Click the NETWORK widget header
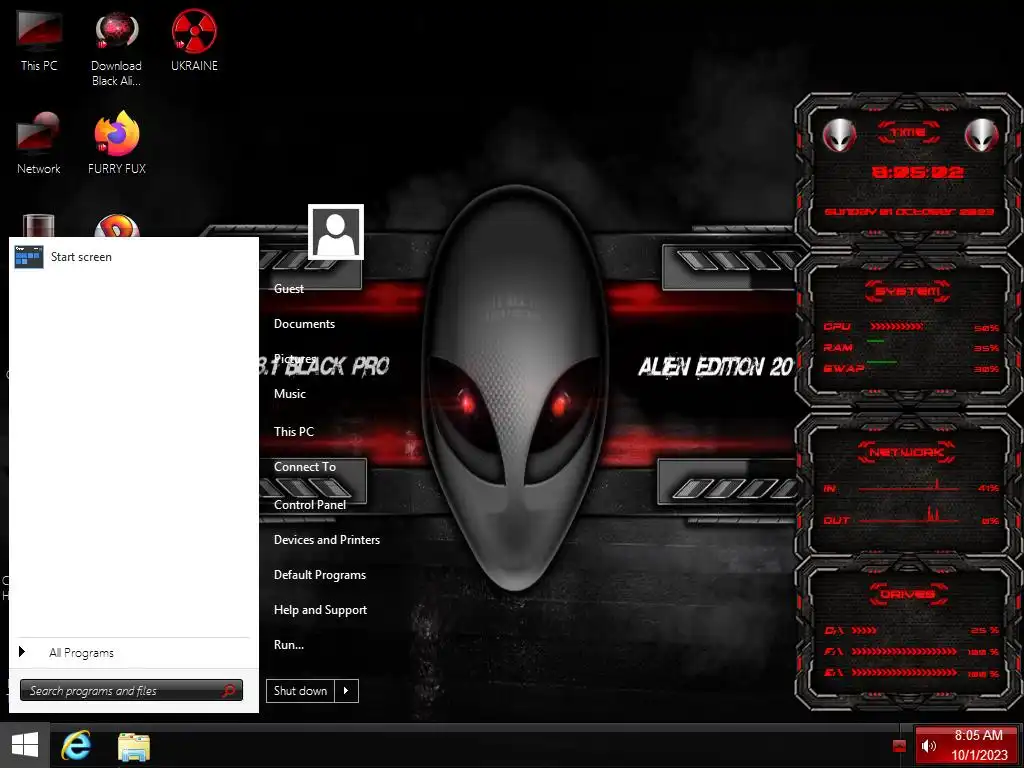The image size is (1024, 768). tap(907, 452)
